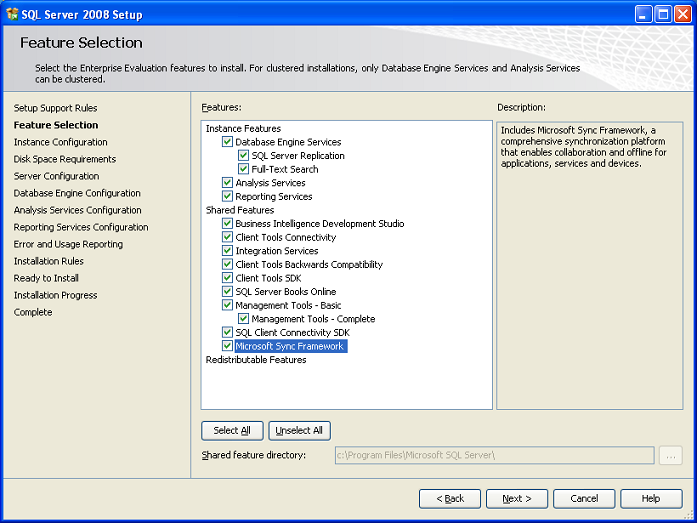Image resolution: width=697 pixels, height=523 pixels.
Task: Select the Redistributable Features heading
Action: tap(256, 359)
